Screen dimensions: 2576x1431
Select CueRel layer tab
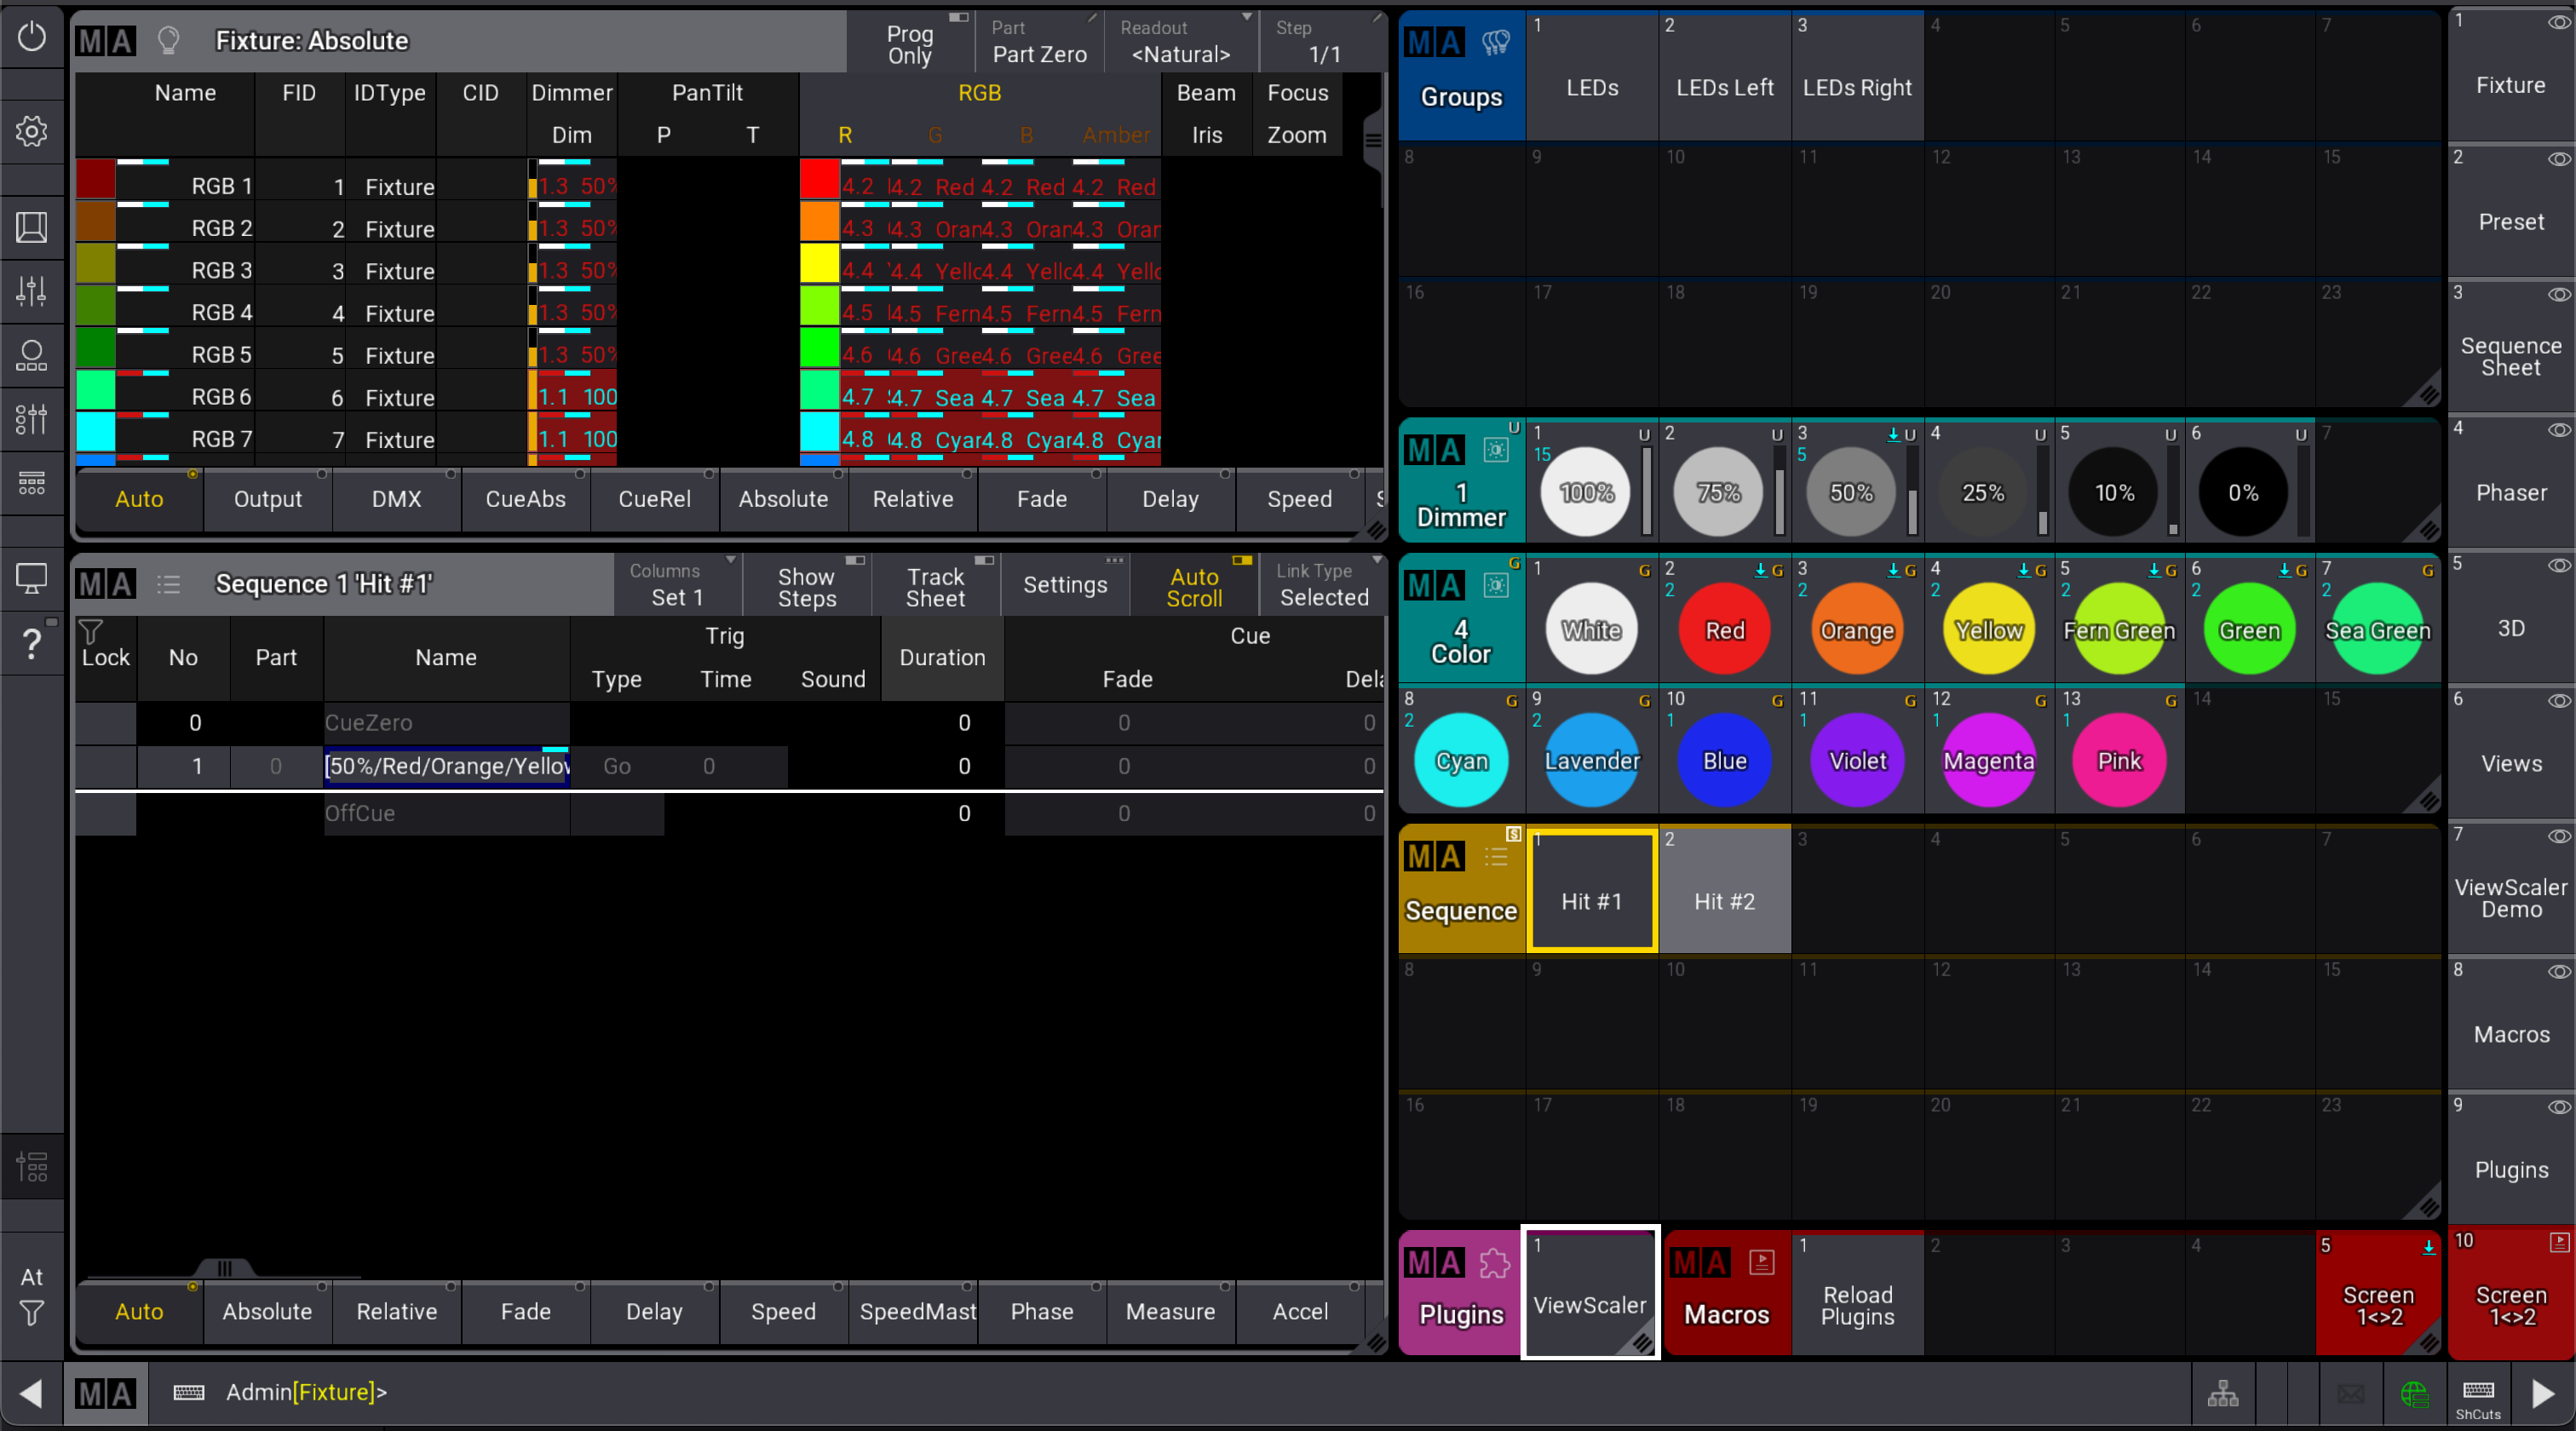point(655,499)
